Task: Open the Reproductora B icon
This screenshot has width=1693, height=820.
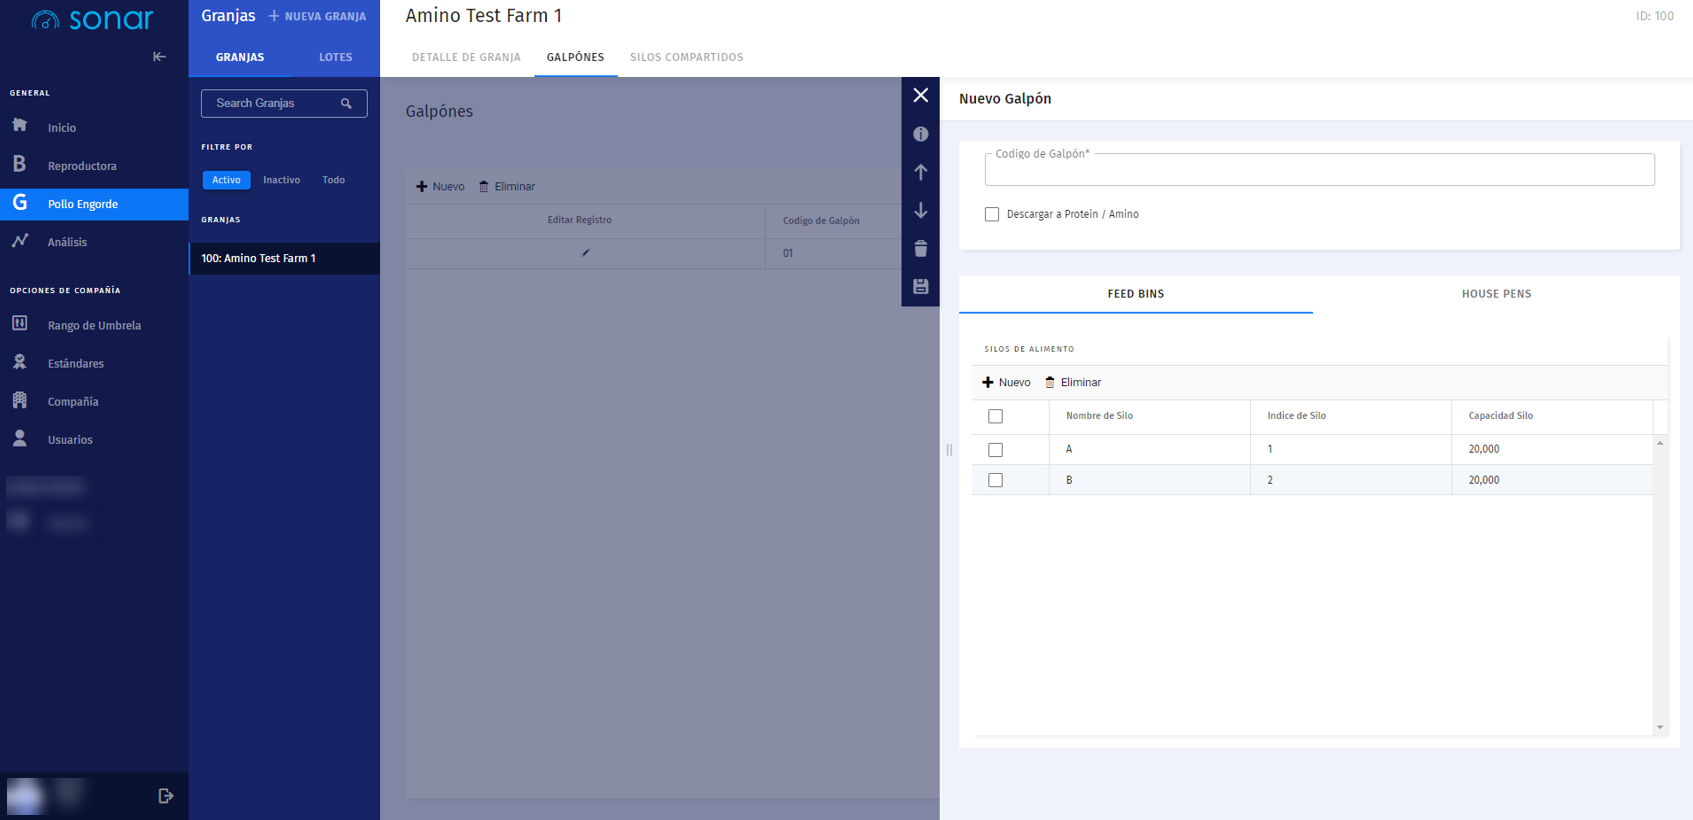Action: [x=20, y=164]
